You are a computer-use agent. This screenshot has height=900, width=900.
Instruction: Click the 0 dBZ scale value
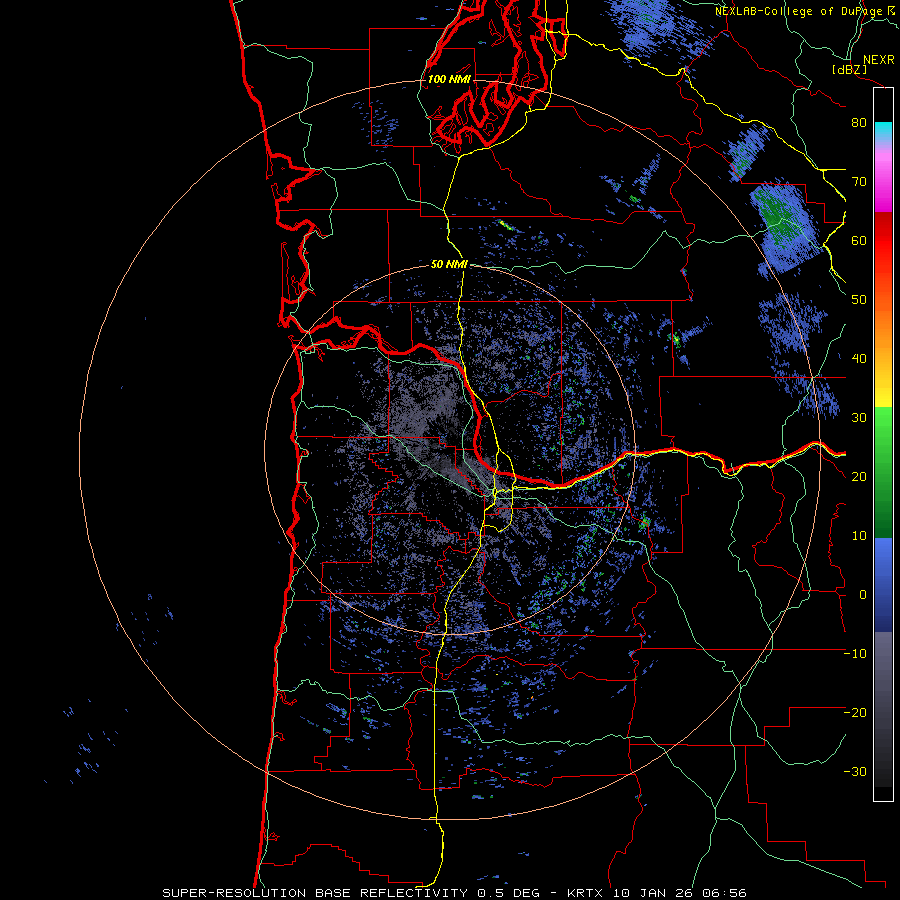863,595
